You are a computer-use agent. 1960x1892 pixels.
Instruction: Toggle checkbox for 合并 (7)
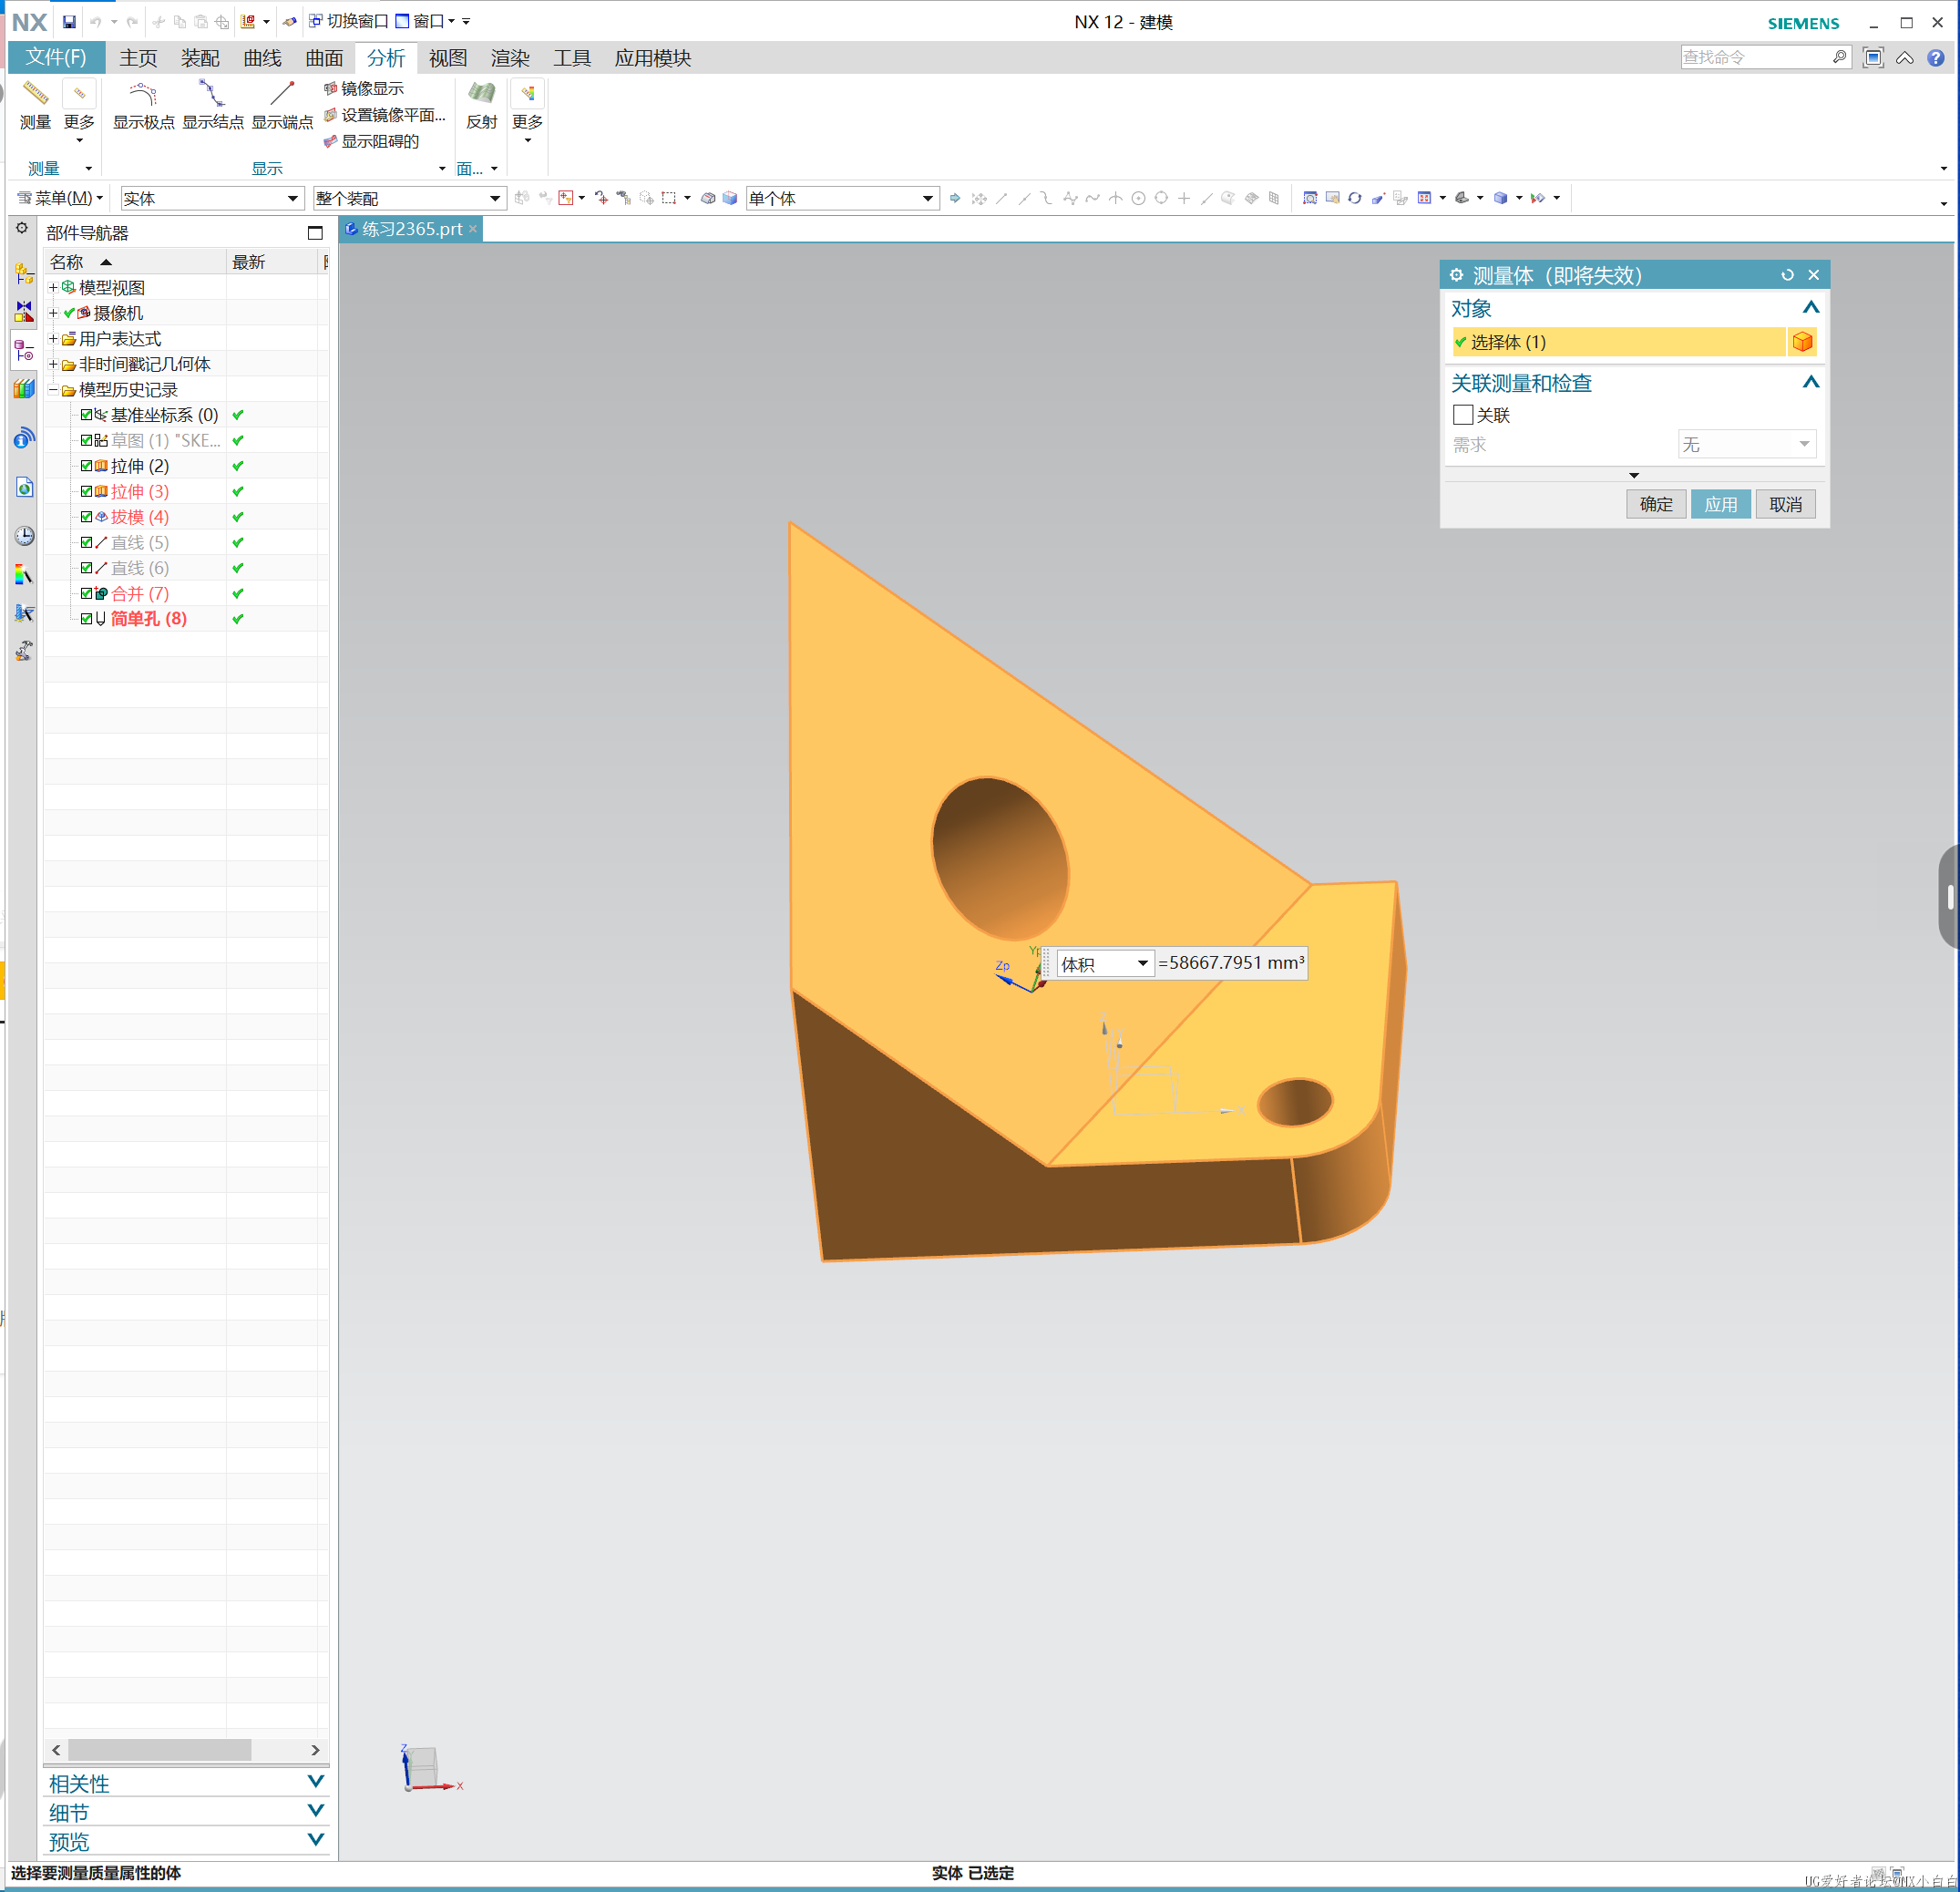[x=87, y=593]
